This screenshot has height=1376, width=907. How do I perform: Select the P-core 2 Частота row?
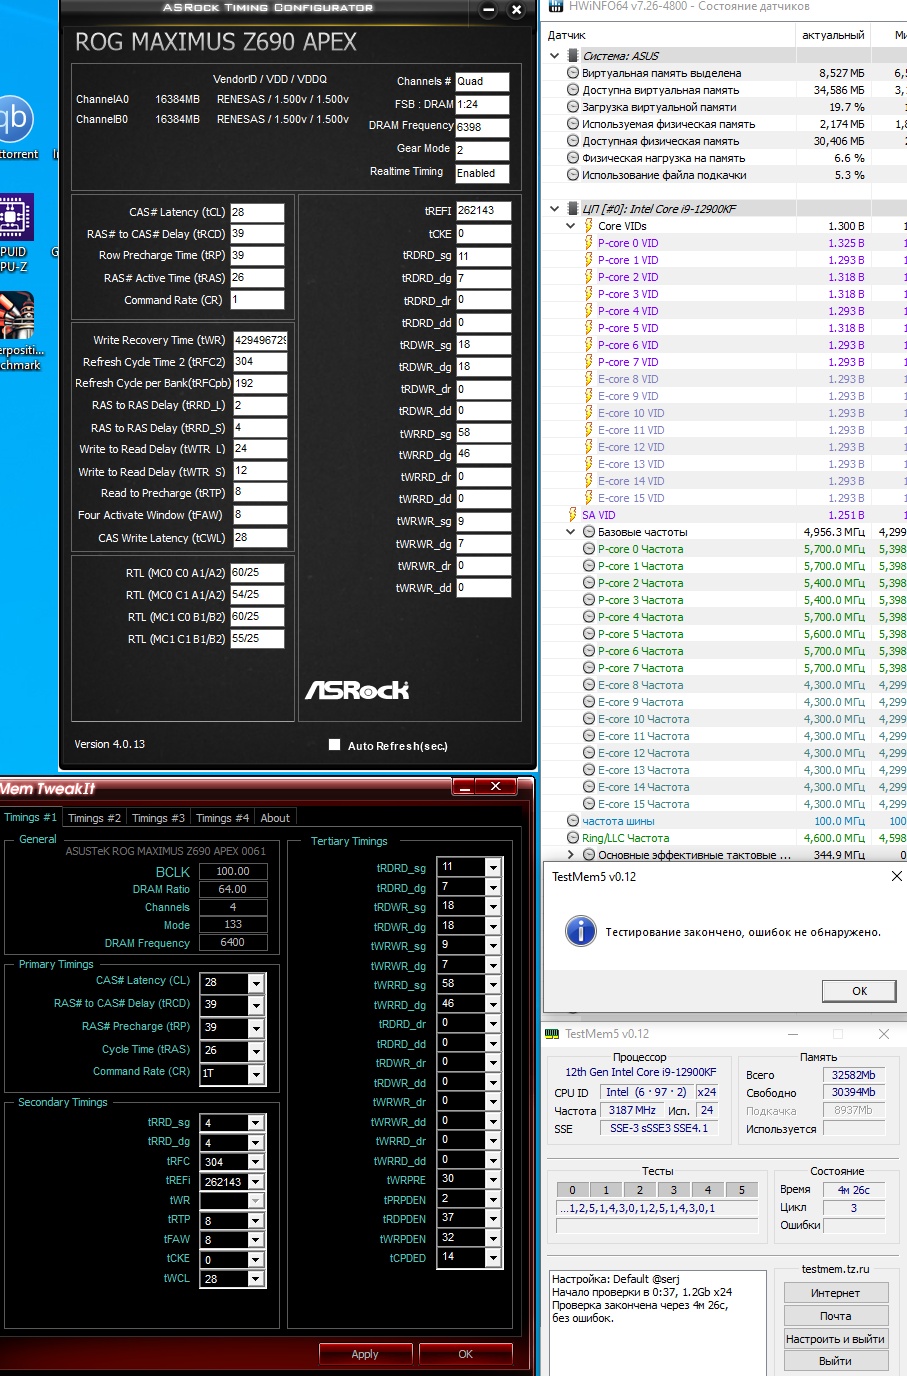click(x=723, y=583)
